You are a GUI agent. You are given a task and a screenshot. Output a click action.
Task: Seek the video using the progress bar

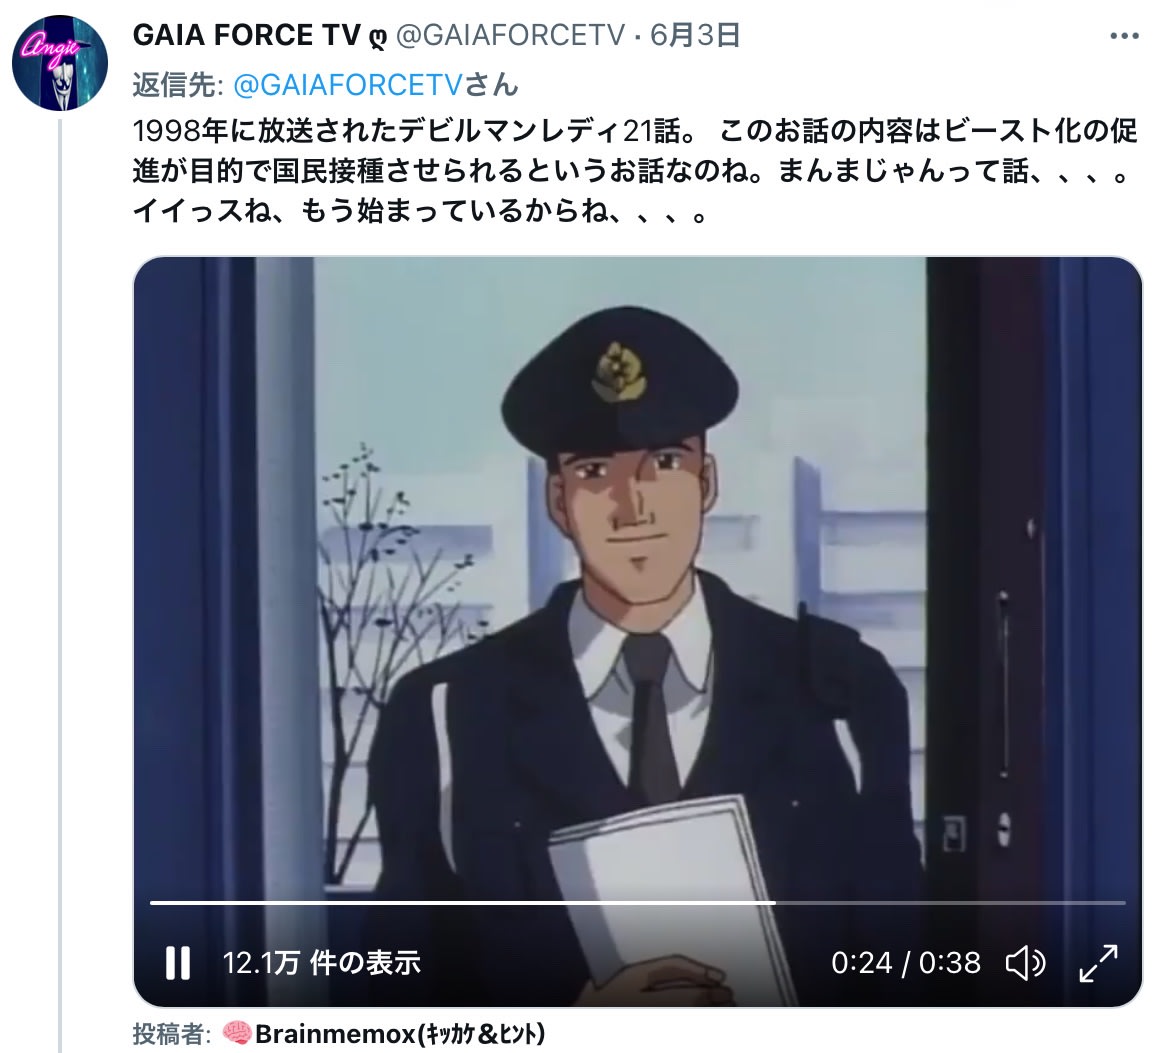(638, 902)
